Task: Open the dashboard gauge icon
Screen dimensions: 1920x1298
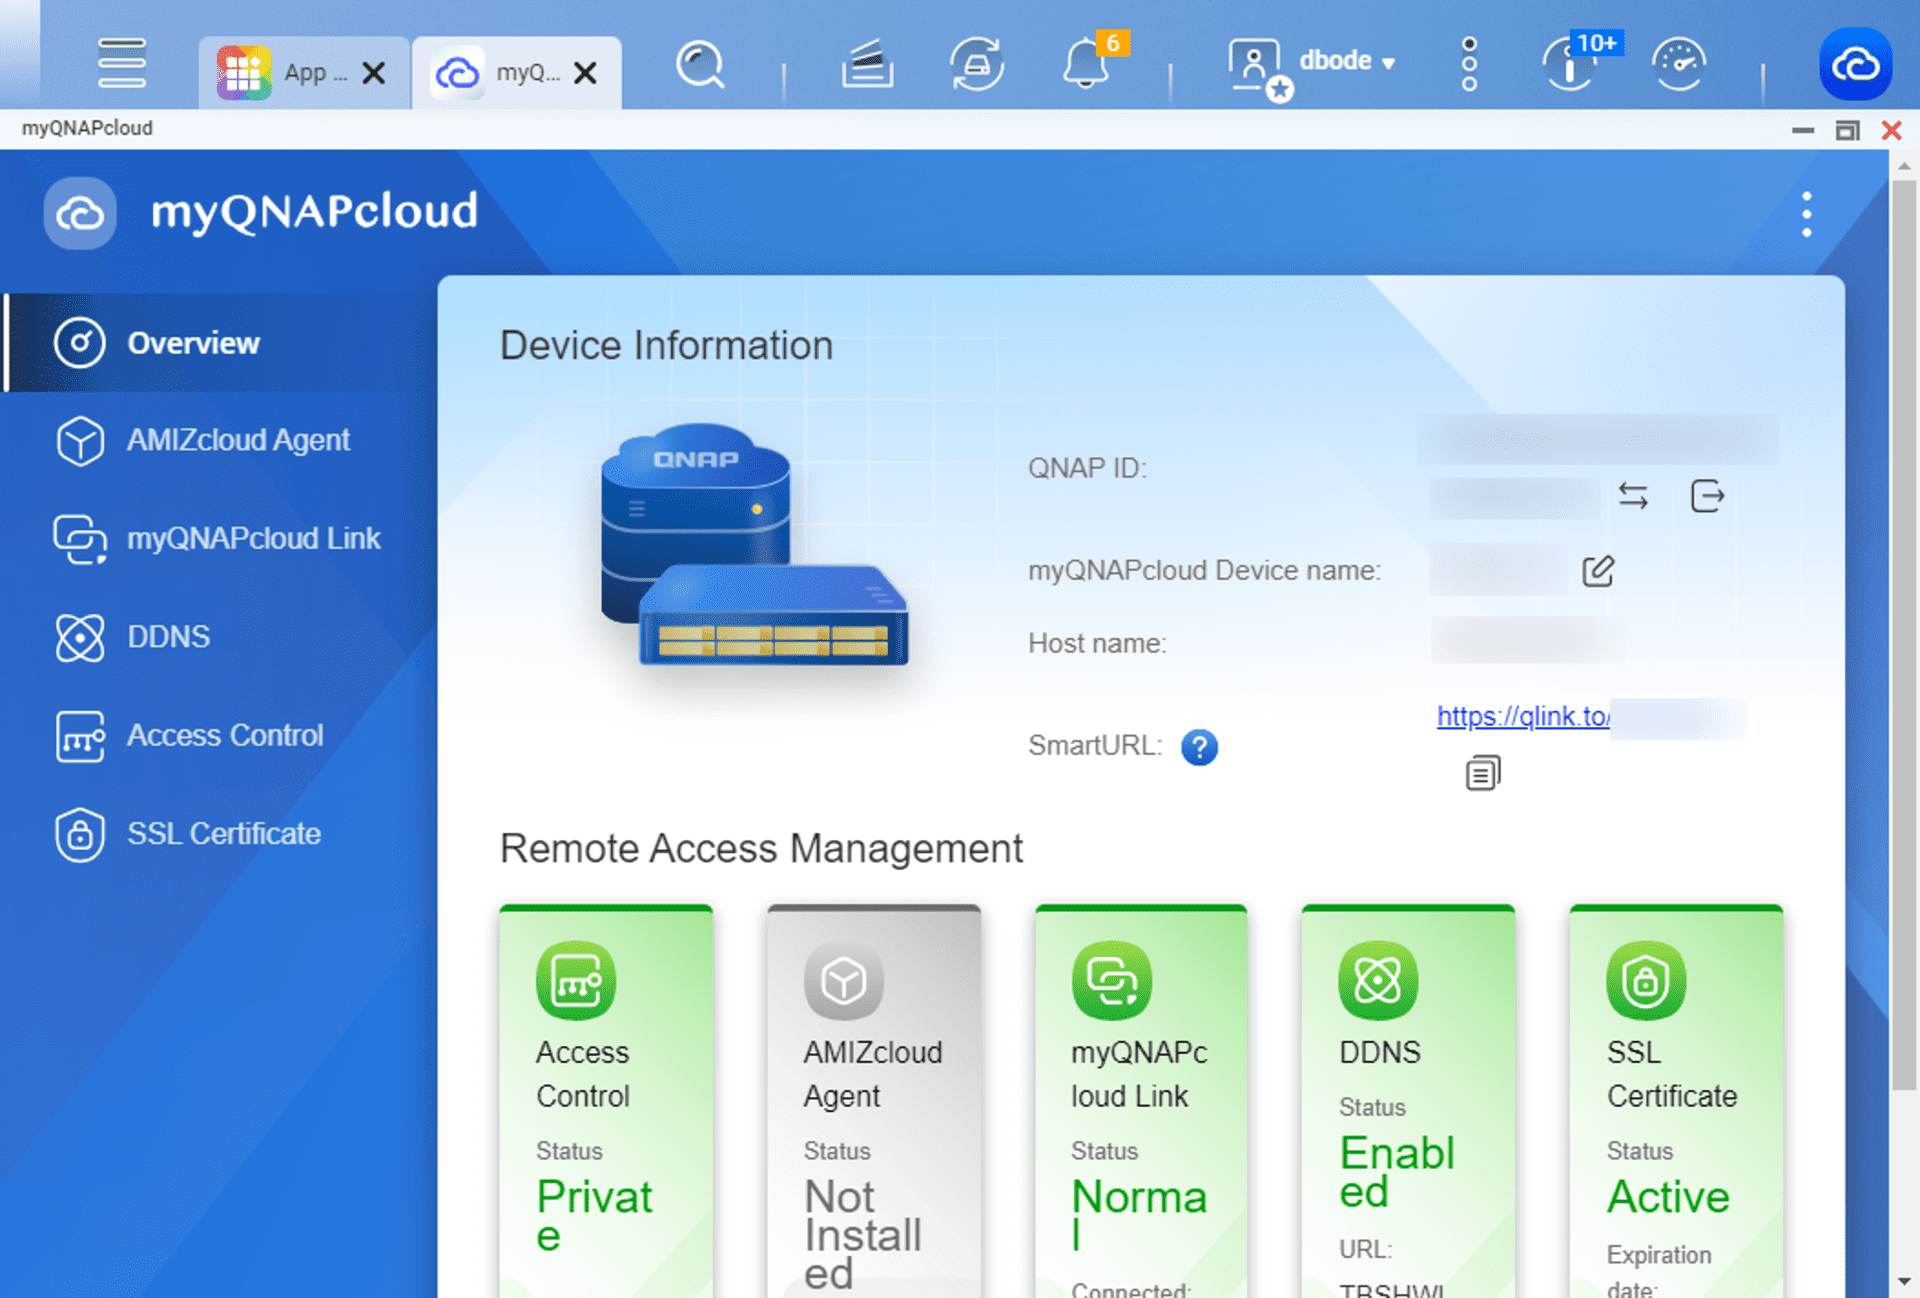Action: (x=1679, y=65)
